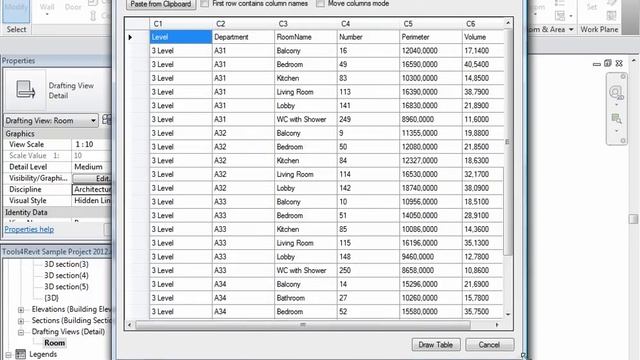Click the minimize view window icon
640x360 pixels.
(597, 64)
